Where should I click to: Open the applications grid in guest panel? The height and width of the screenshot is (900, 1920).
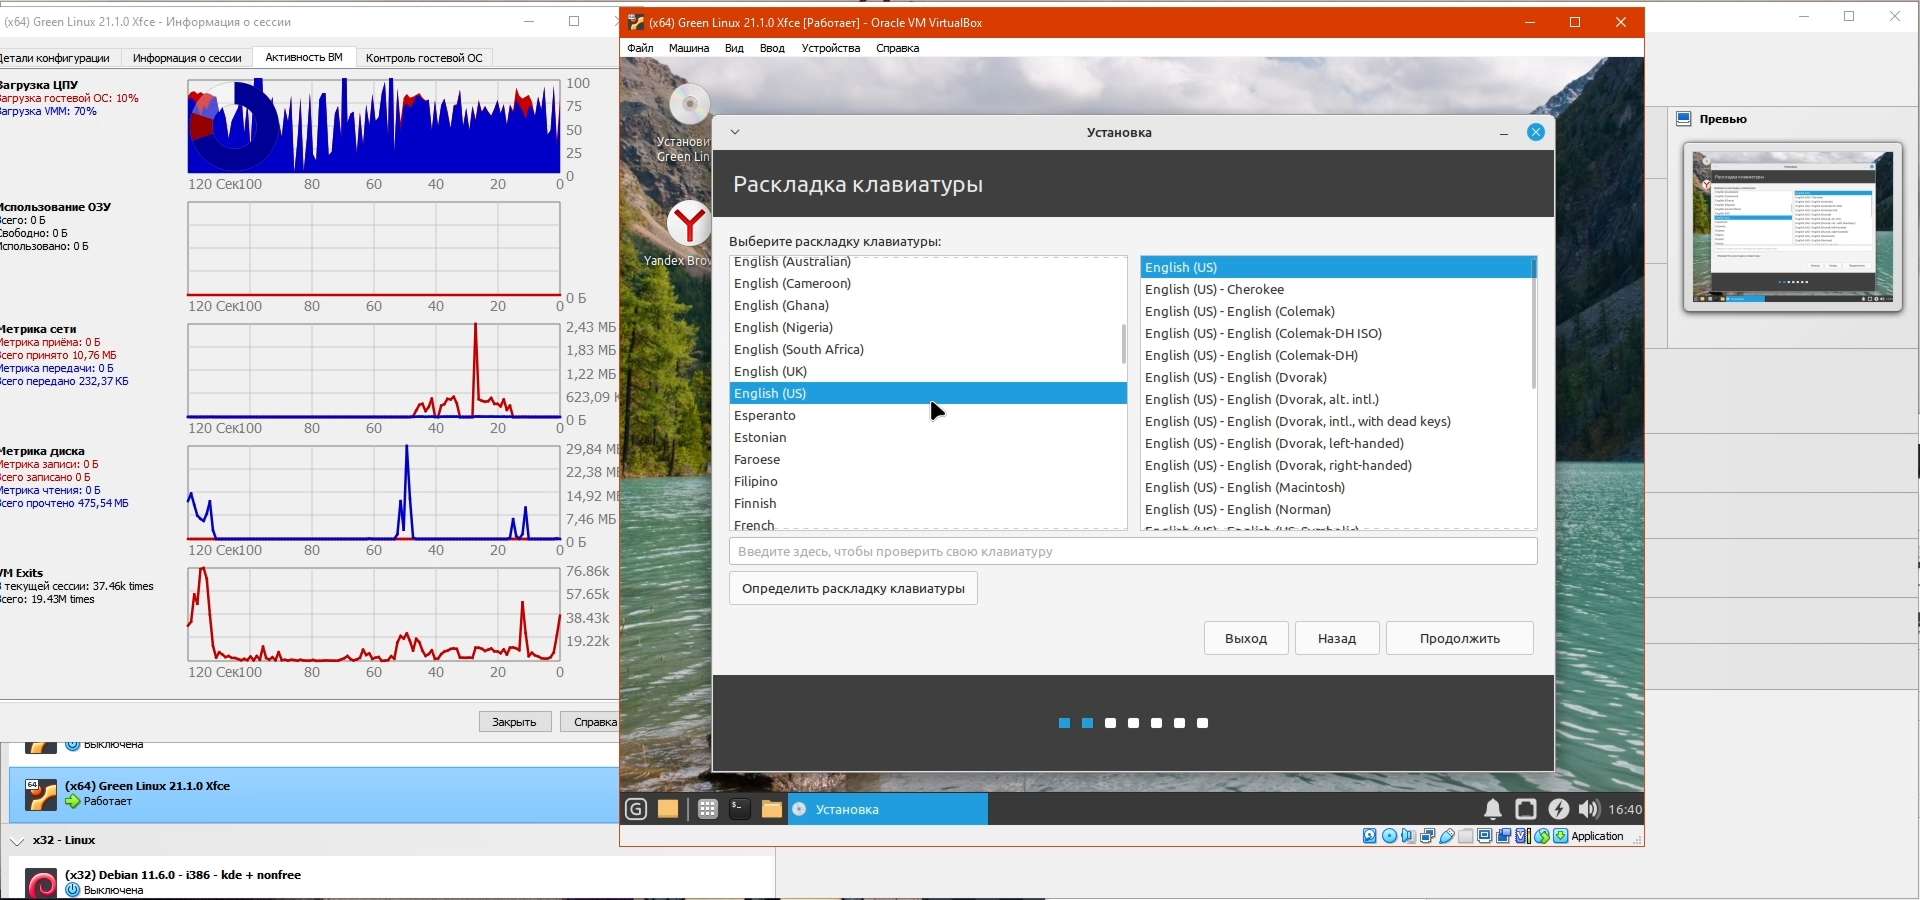(707, 809)
